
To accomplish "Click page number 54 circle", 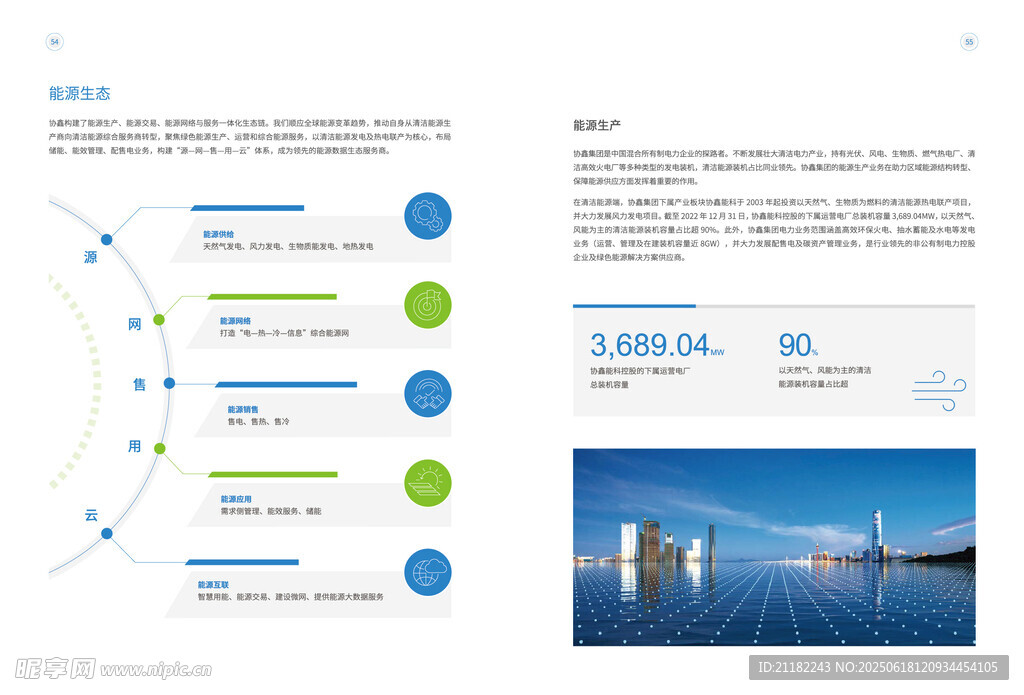I will point(54,42).
